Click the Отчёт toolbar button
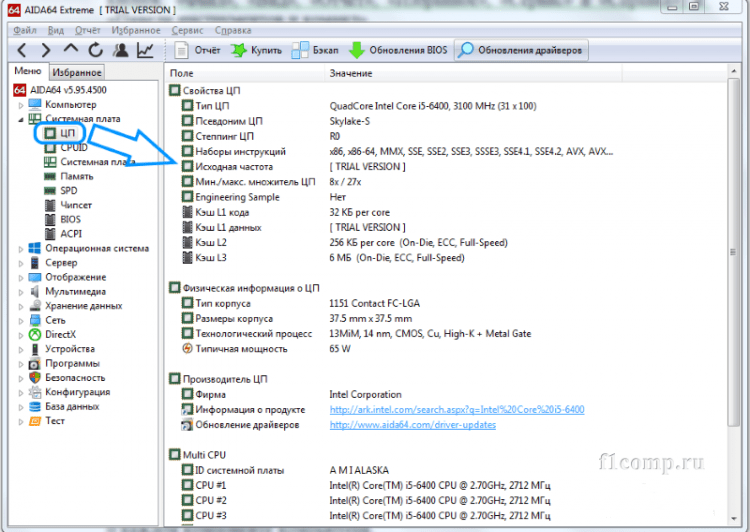750x532 pixels. point(198,50)
